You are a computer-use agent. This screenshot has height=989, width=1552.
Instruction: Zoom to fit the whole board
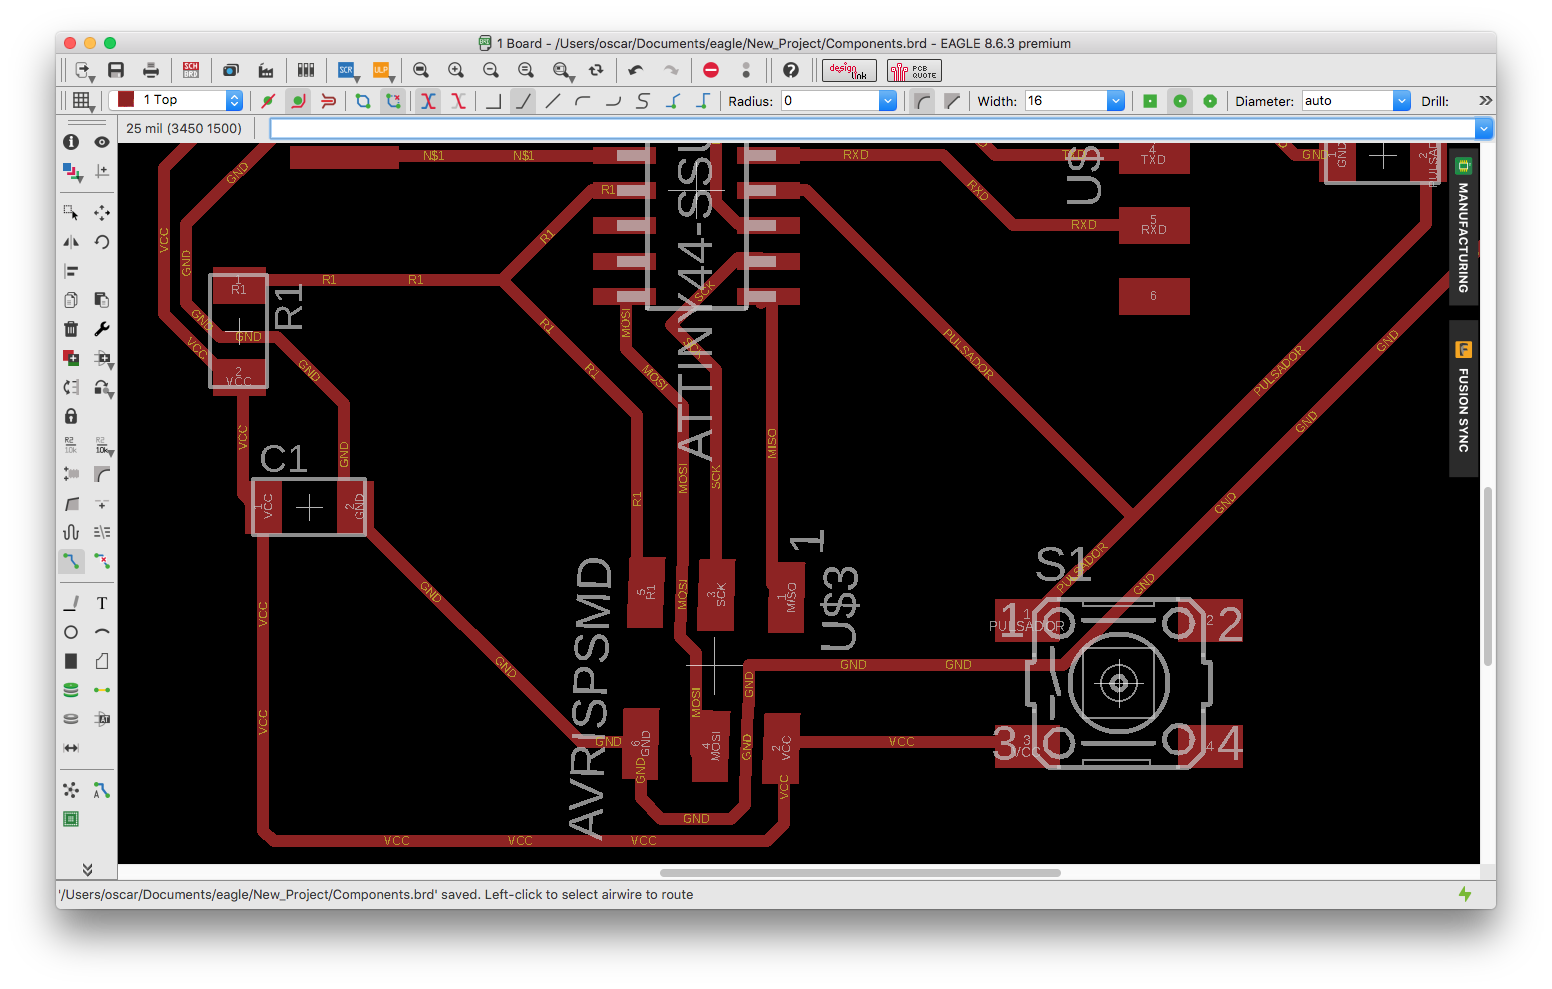pos(421,70)
